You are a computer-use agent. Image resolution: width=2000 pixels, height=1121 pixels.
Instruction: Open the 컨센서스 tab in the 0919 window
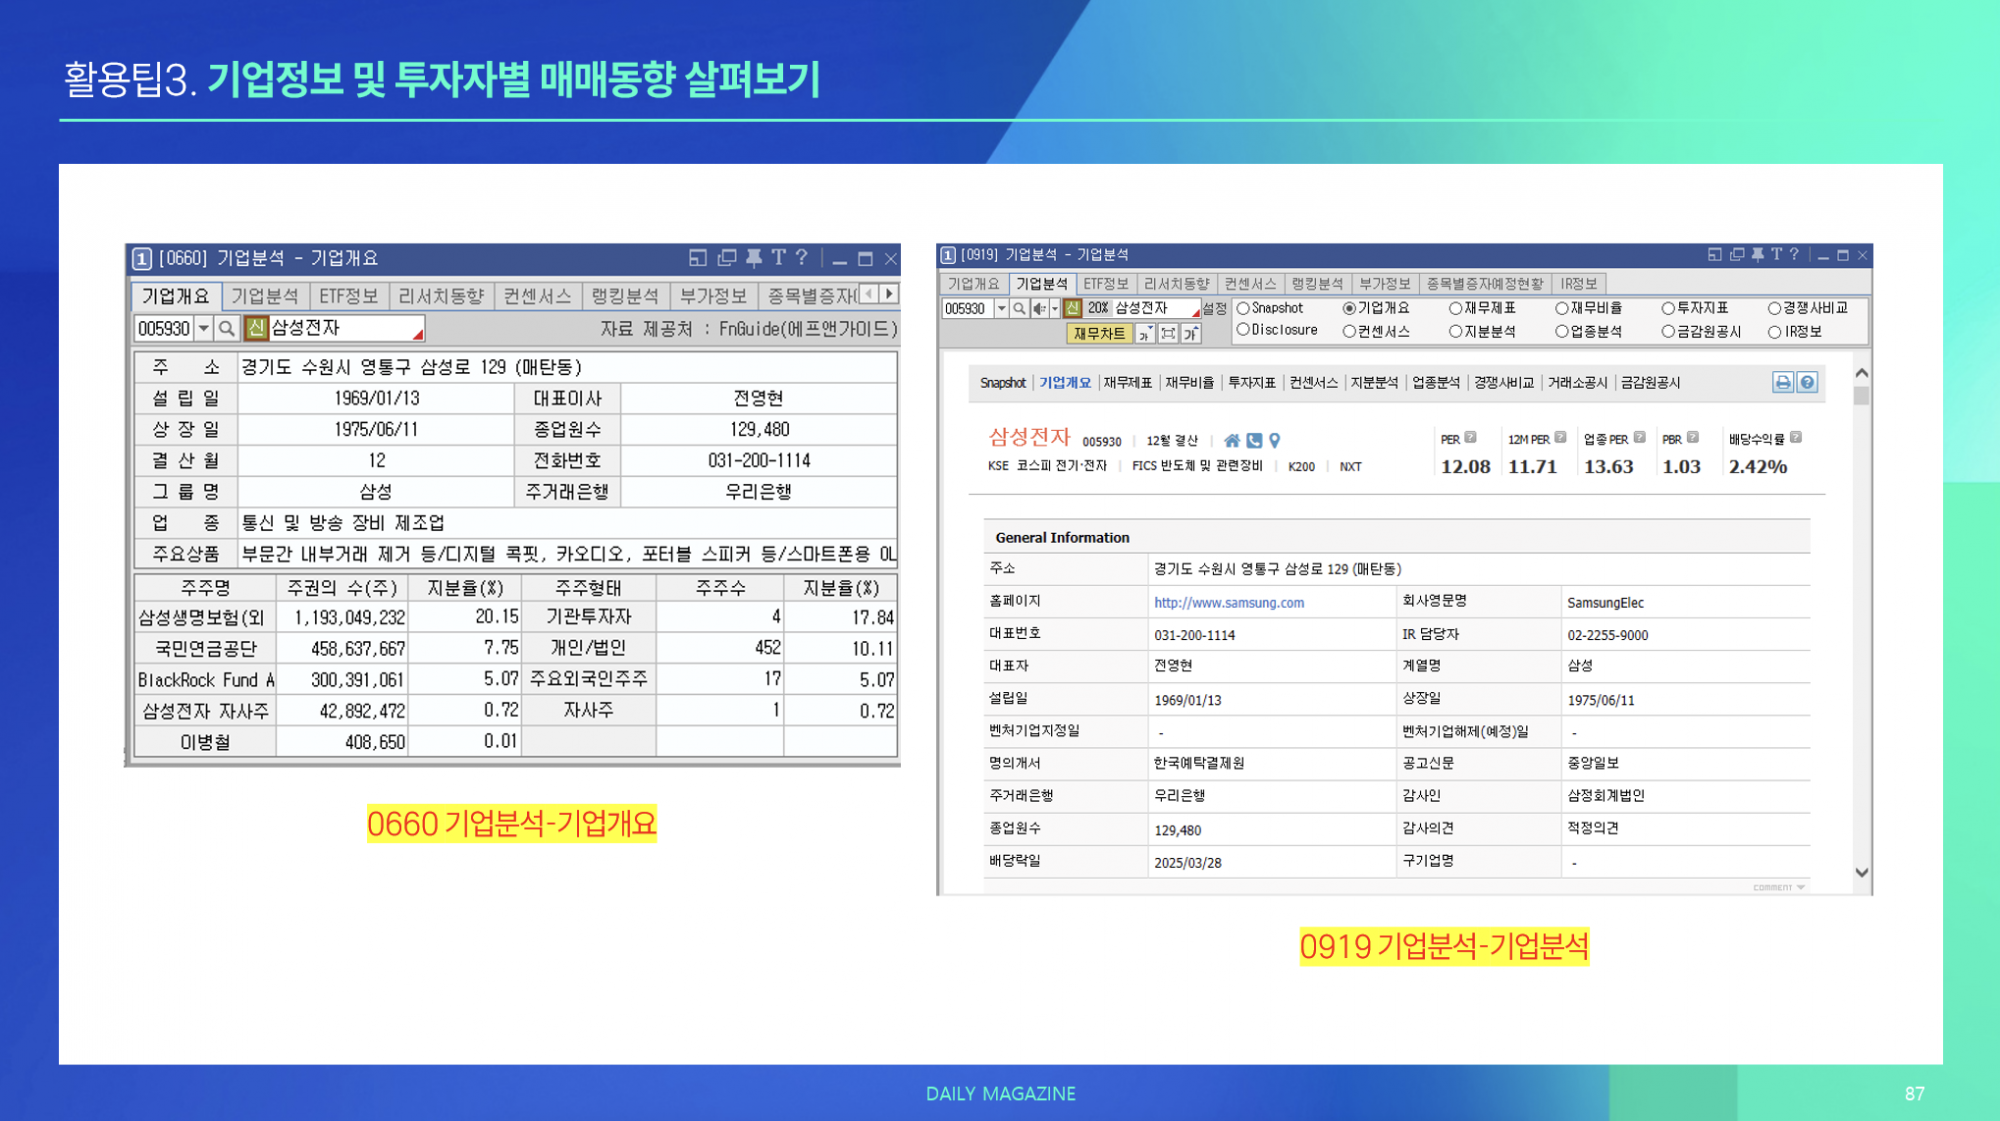point(1250,283)
